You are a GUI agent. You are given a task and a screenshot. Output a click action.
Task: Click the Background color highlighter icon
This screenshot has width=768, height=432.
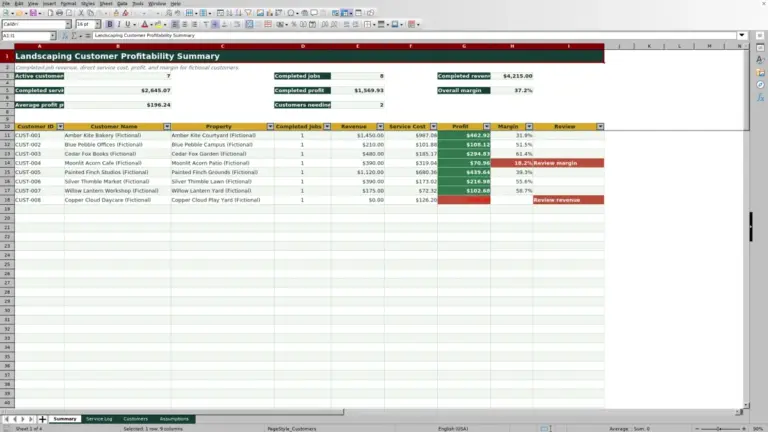coord(158,24)
